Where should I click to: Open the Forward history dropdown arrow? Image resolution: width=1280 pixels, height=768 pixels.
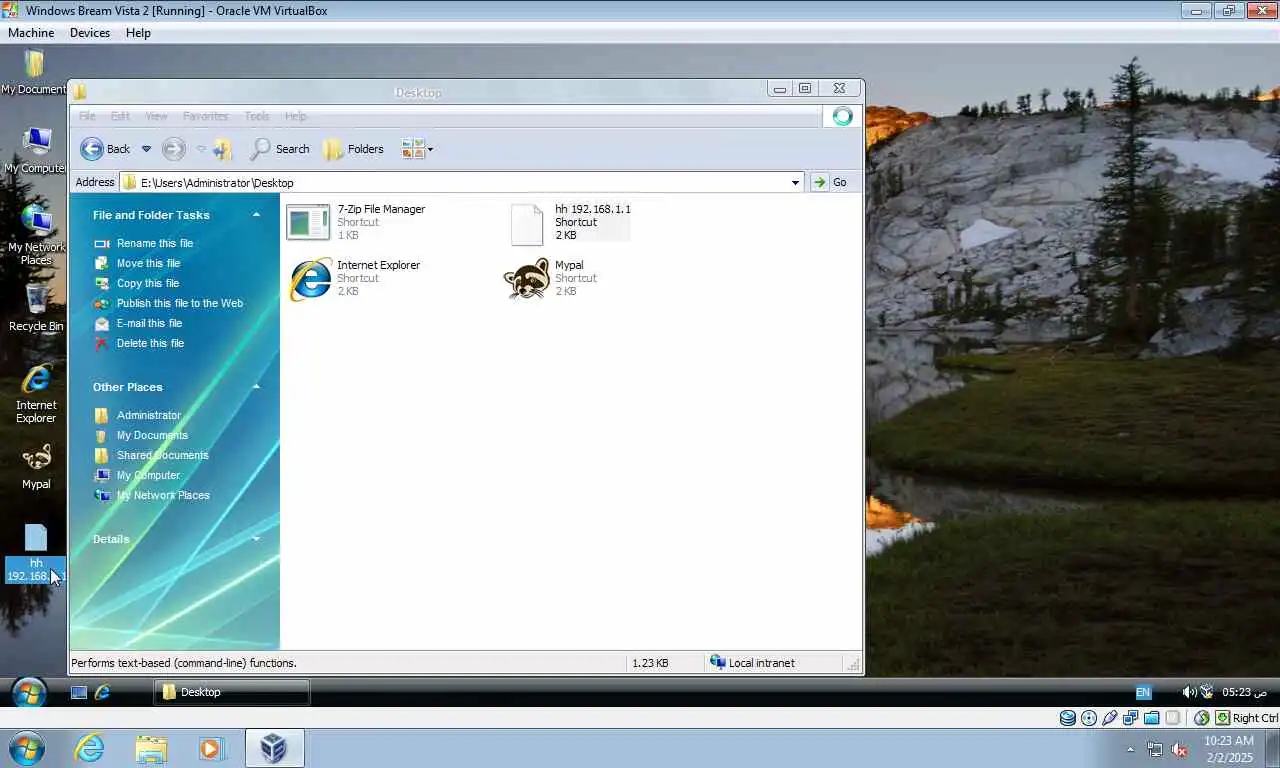[x=201, y=149]
